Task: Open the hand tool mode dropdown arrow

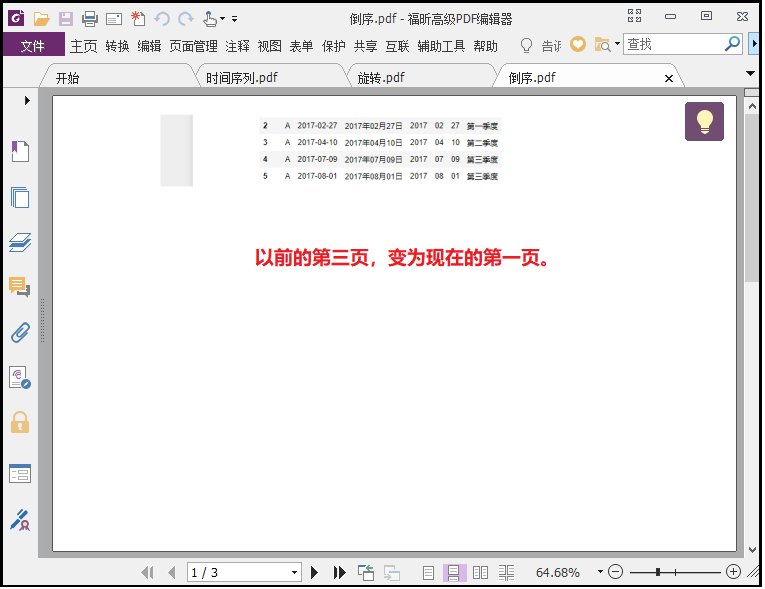Action: pos(222,19)
